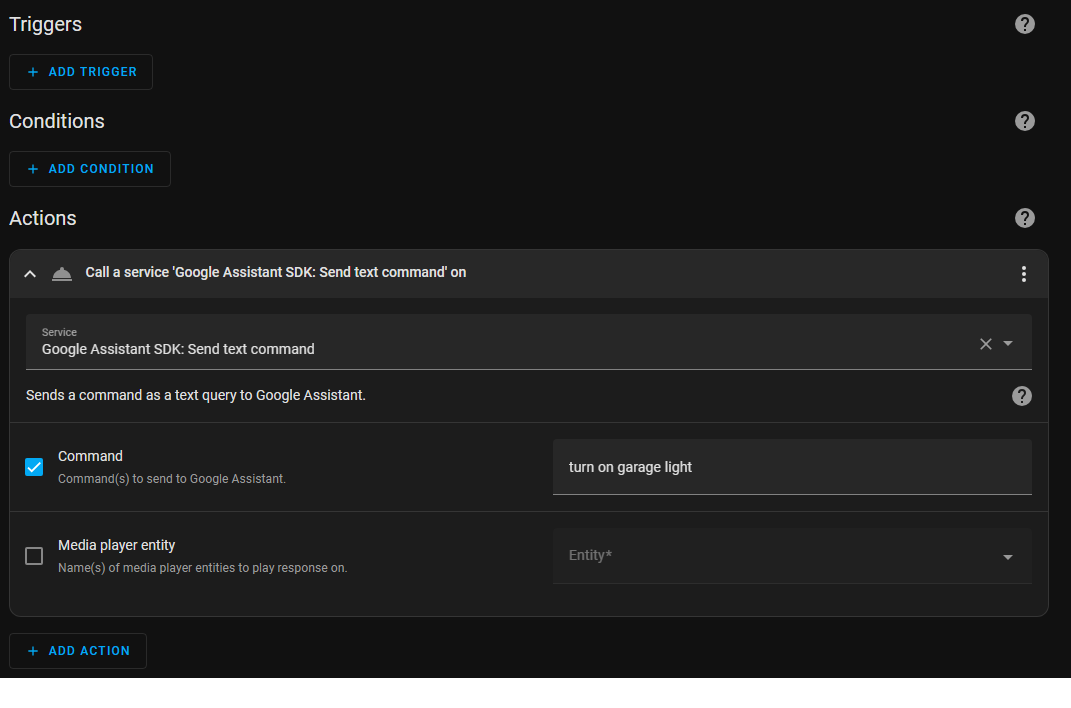Viewport: 1071px width, 708px height.
Task: Uncheck the Command checkbox
Action: point(34,467)
